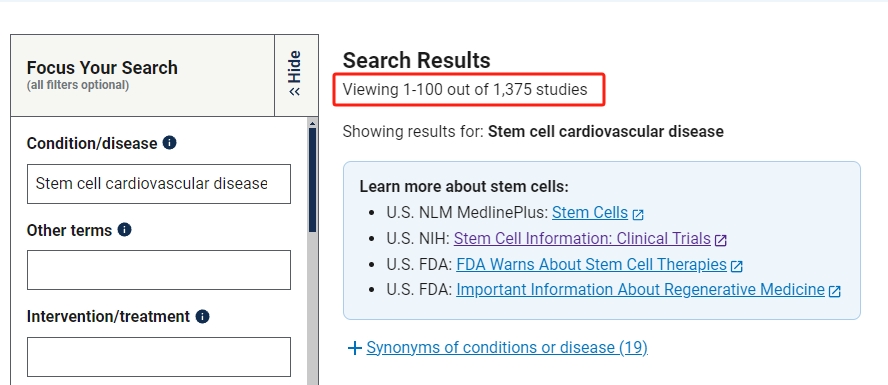Click the filter panel scroll up arrow
The height and width of the screenshot is (385, 888).
click(x=313, y=122)
